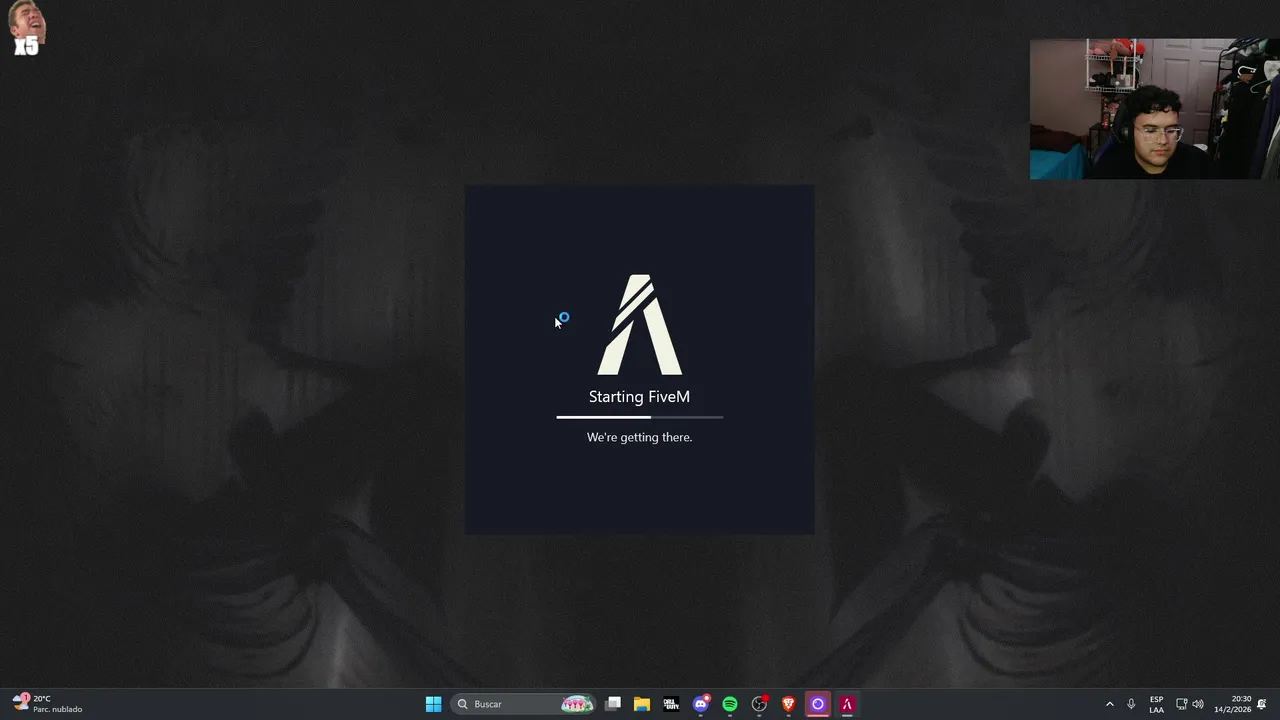Open File Explorer from the taskbar

tap(642, 704)
